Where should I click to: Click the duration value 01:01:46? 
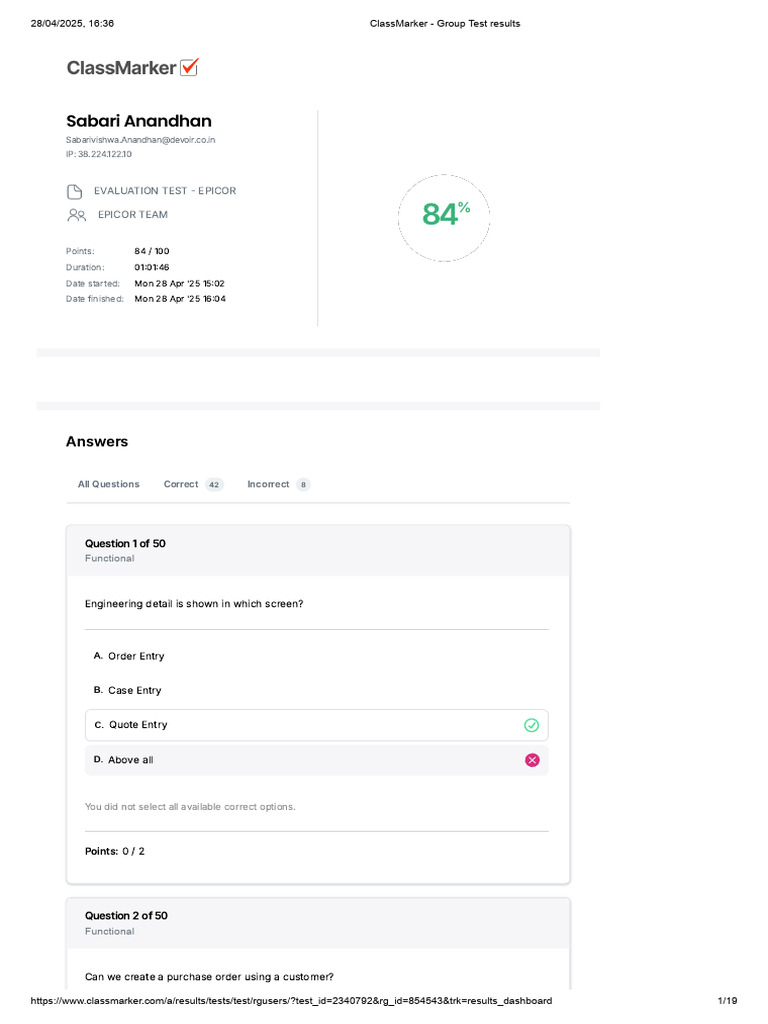click(152, 267)
